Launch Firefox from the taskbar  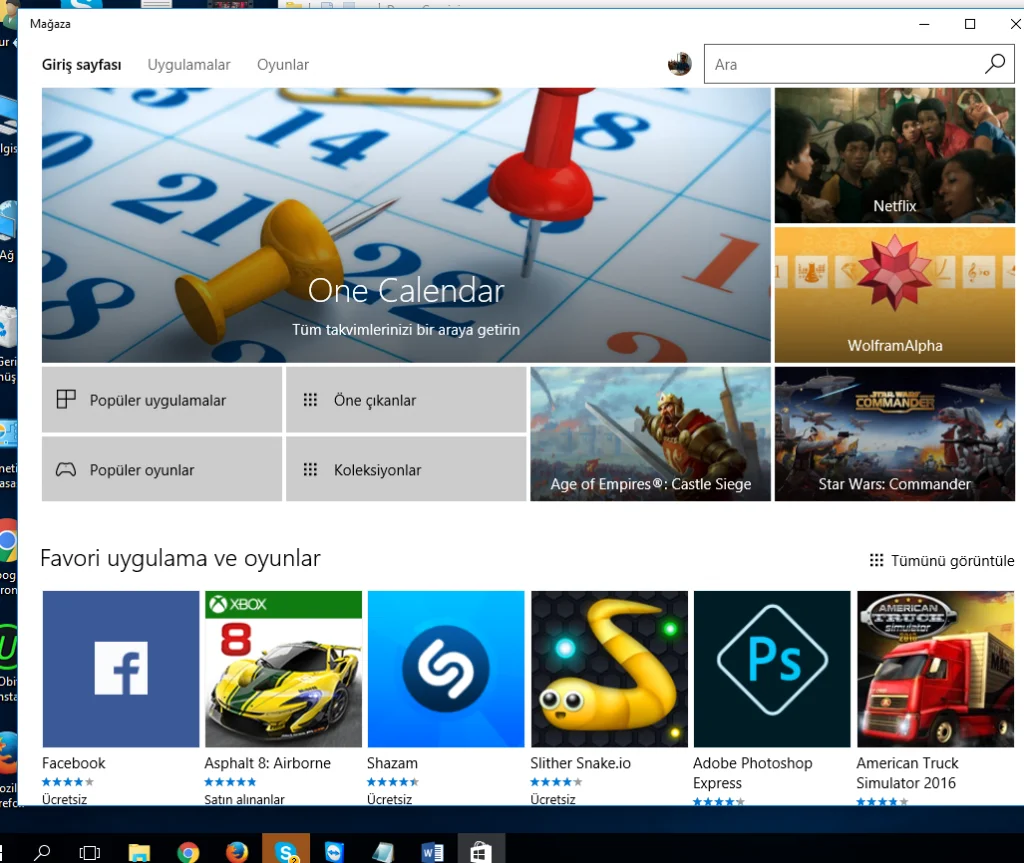click(x=237, y=851)
